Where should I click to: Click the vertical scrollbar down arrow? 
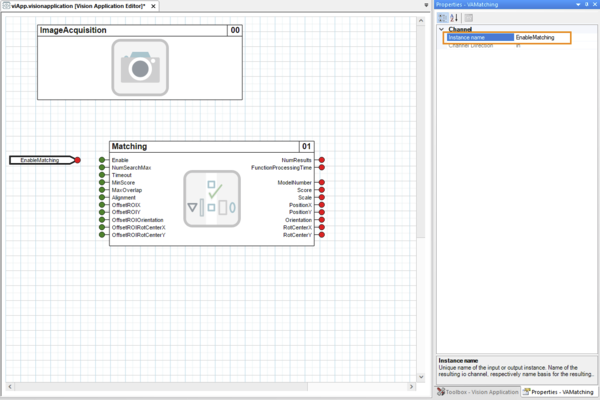coord(421,377)
